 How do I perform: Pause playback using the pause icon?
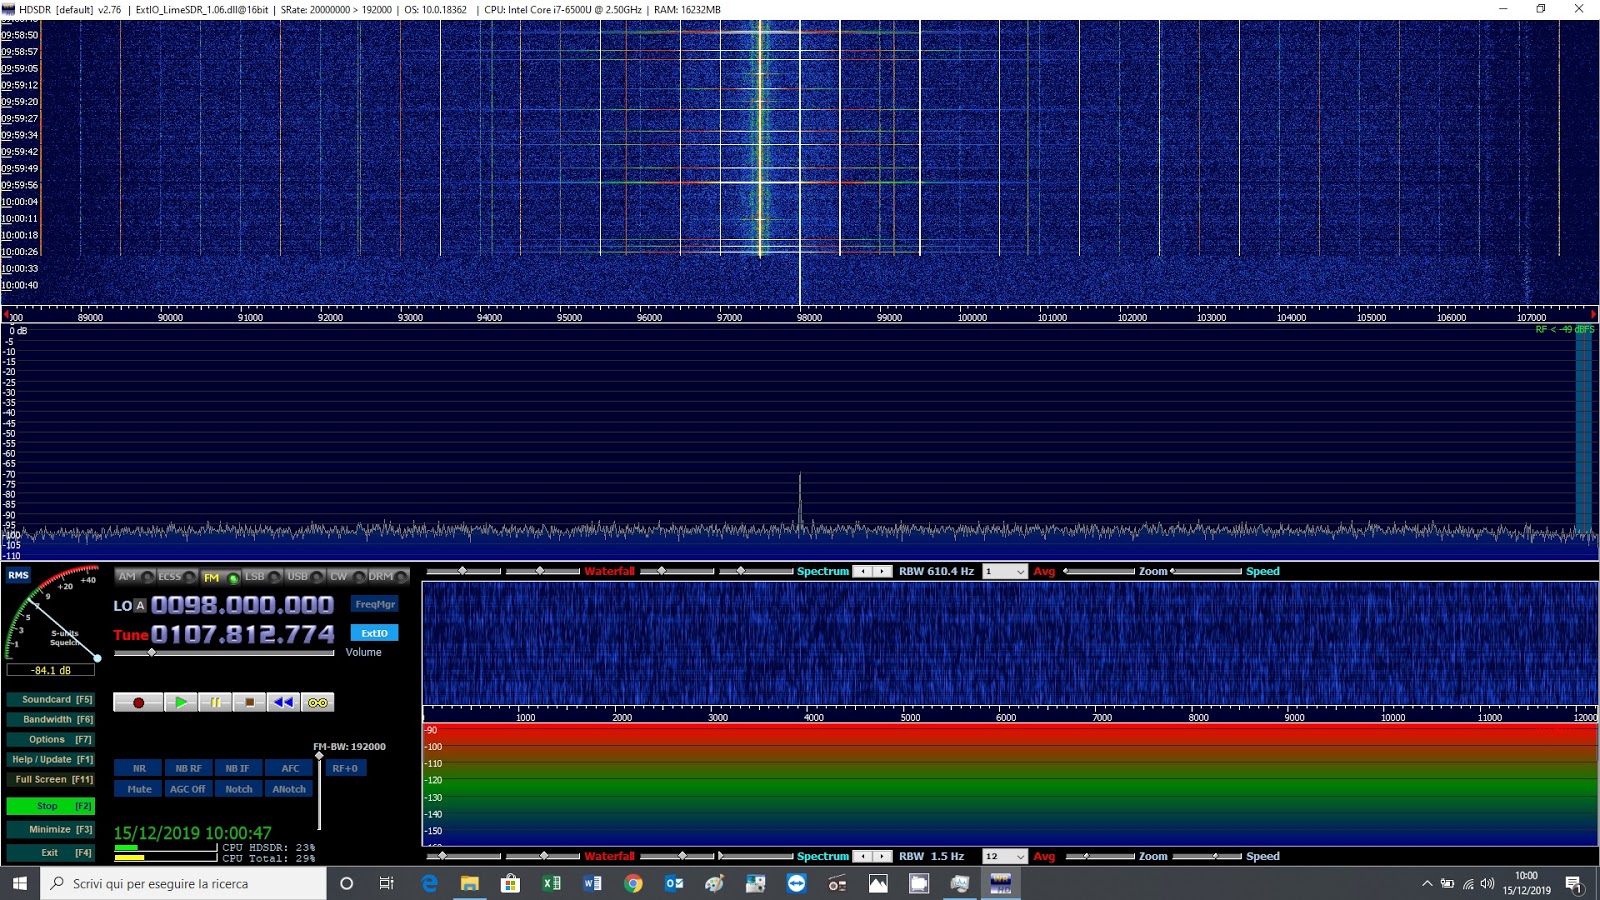point(215,701)
